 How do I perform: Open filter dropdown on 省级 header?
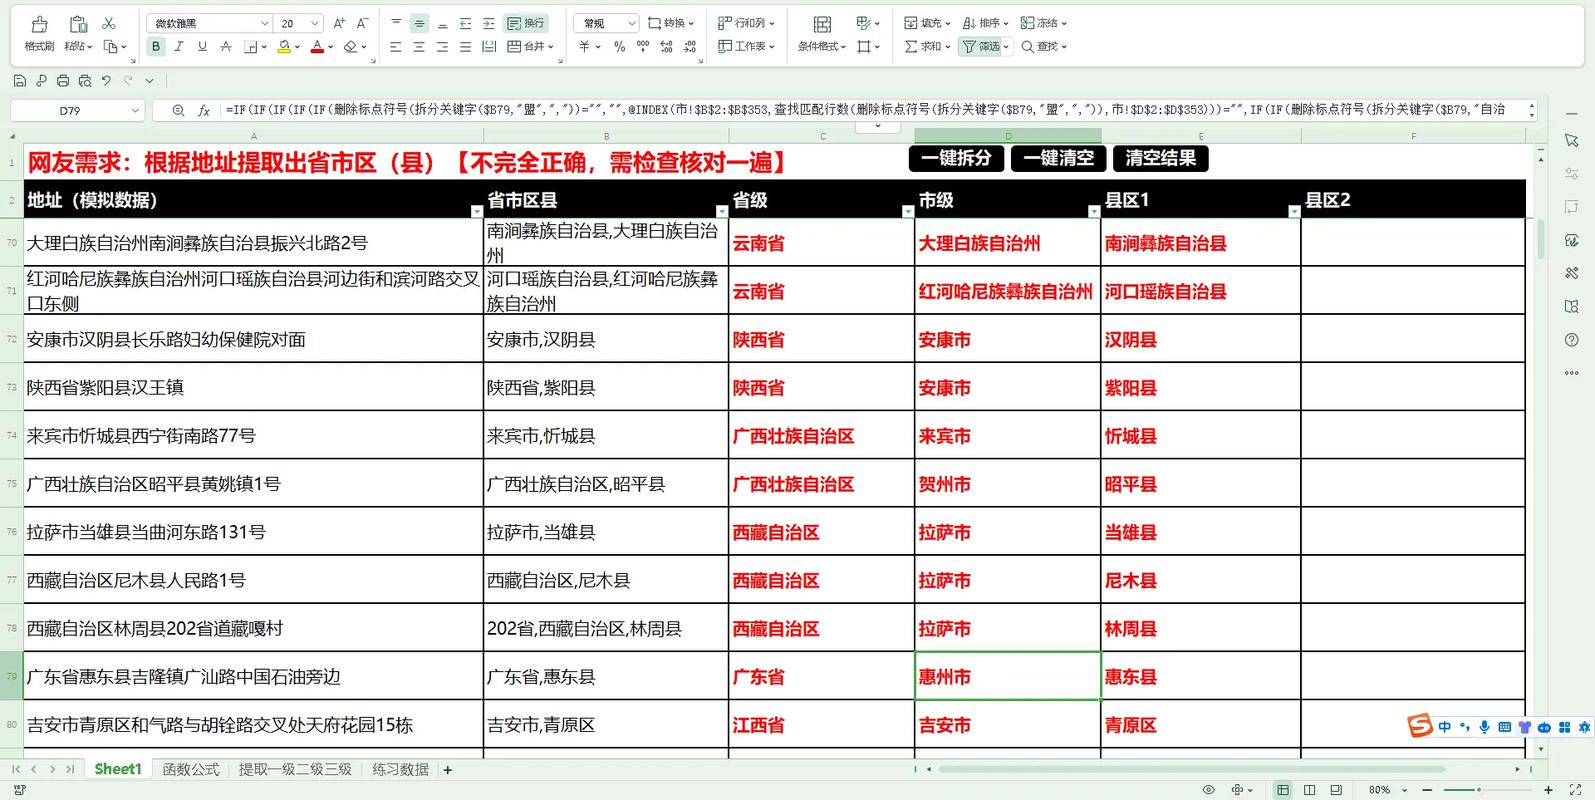[908, 211]
